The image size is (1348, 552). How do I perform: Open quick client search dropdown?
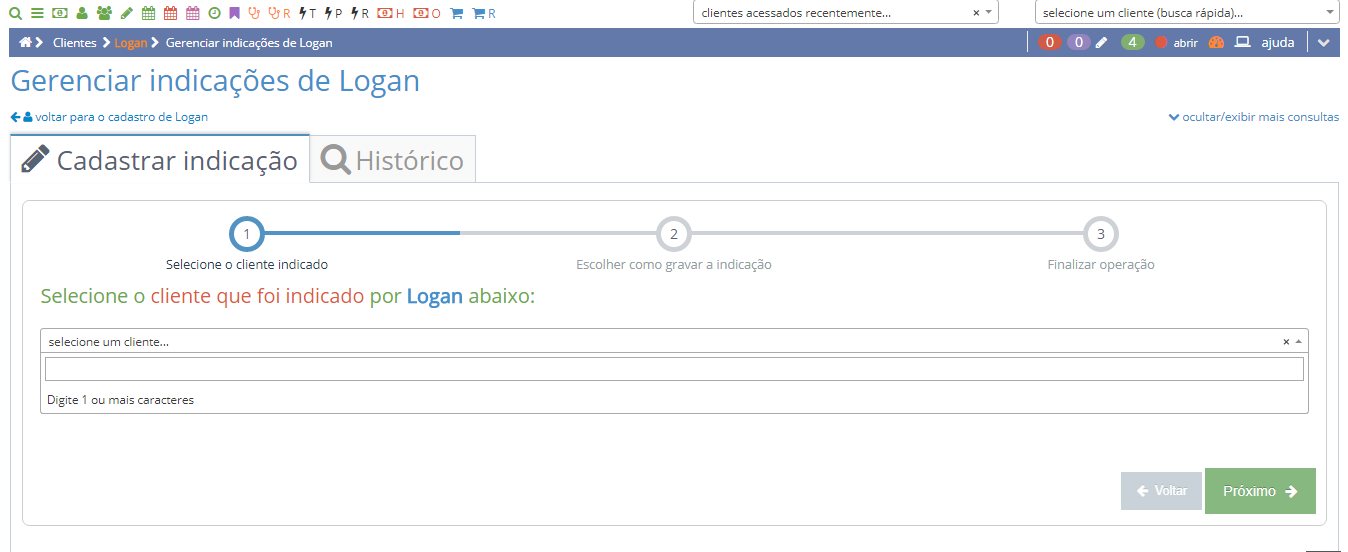(x=1186, y=13)
